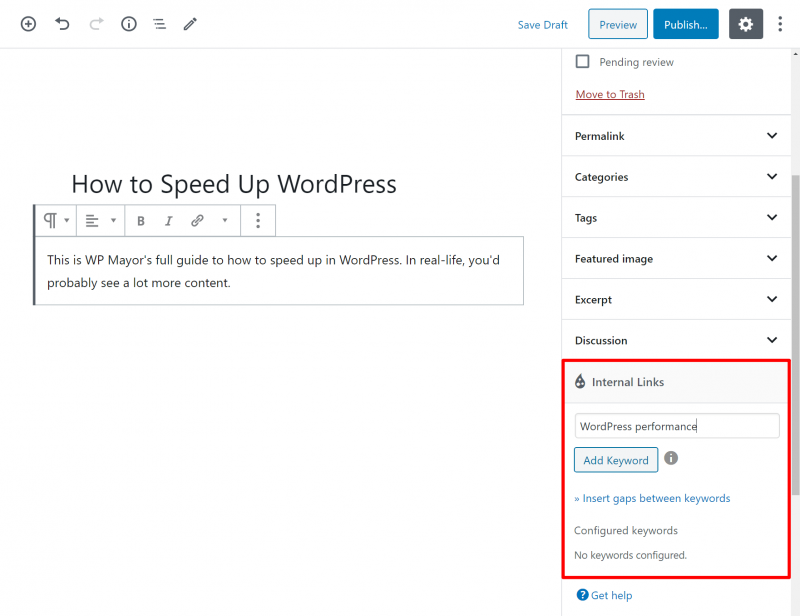800x616 pixels.
Task: Collapse the Internal Links panel header
Action: [x=676, y=382]
